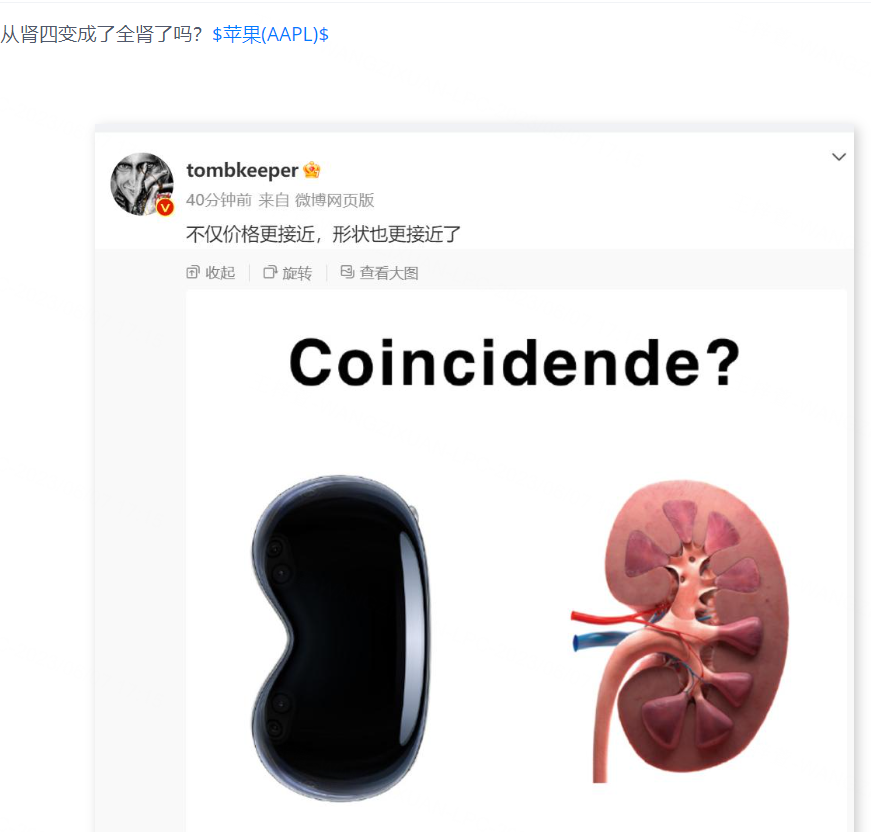
Task: Click the 微博网页版 source link
Action: [334, 200]
